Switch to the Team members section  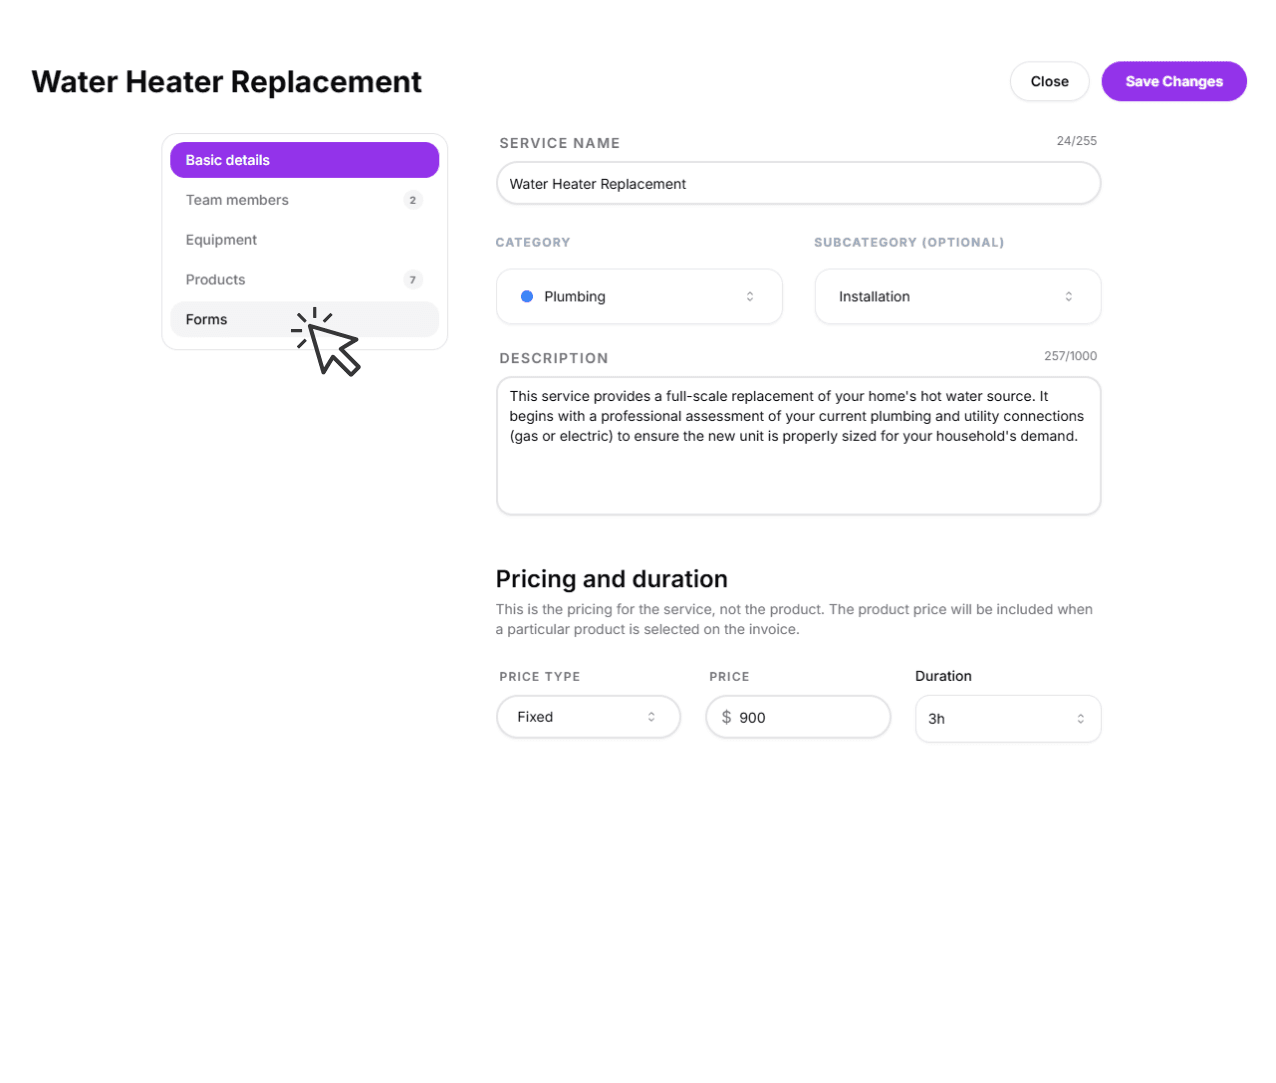pos(237,200)
